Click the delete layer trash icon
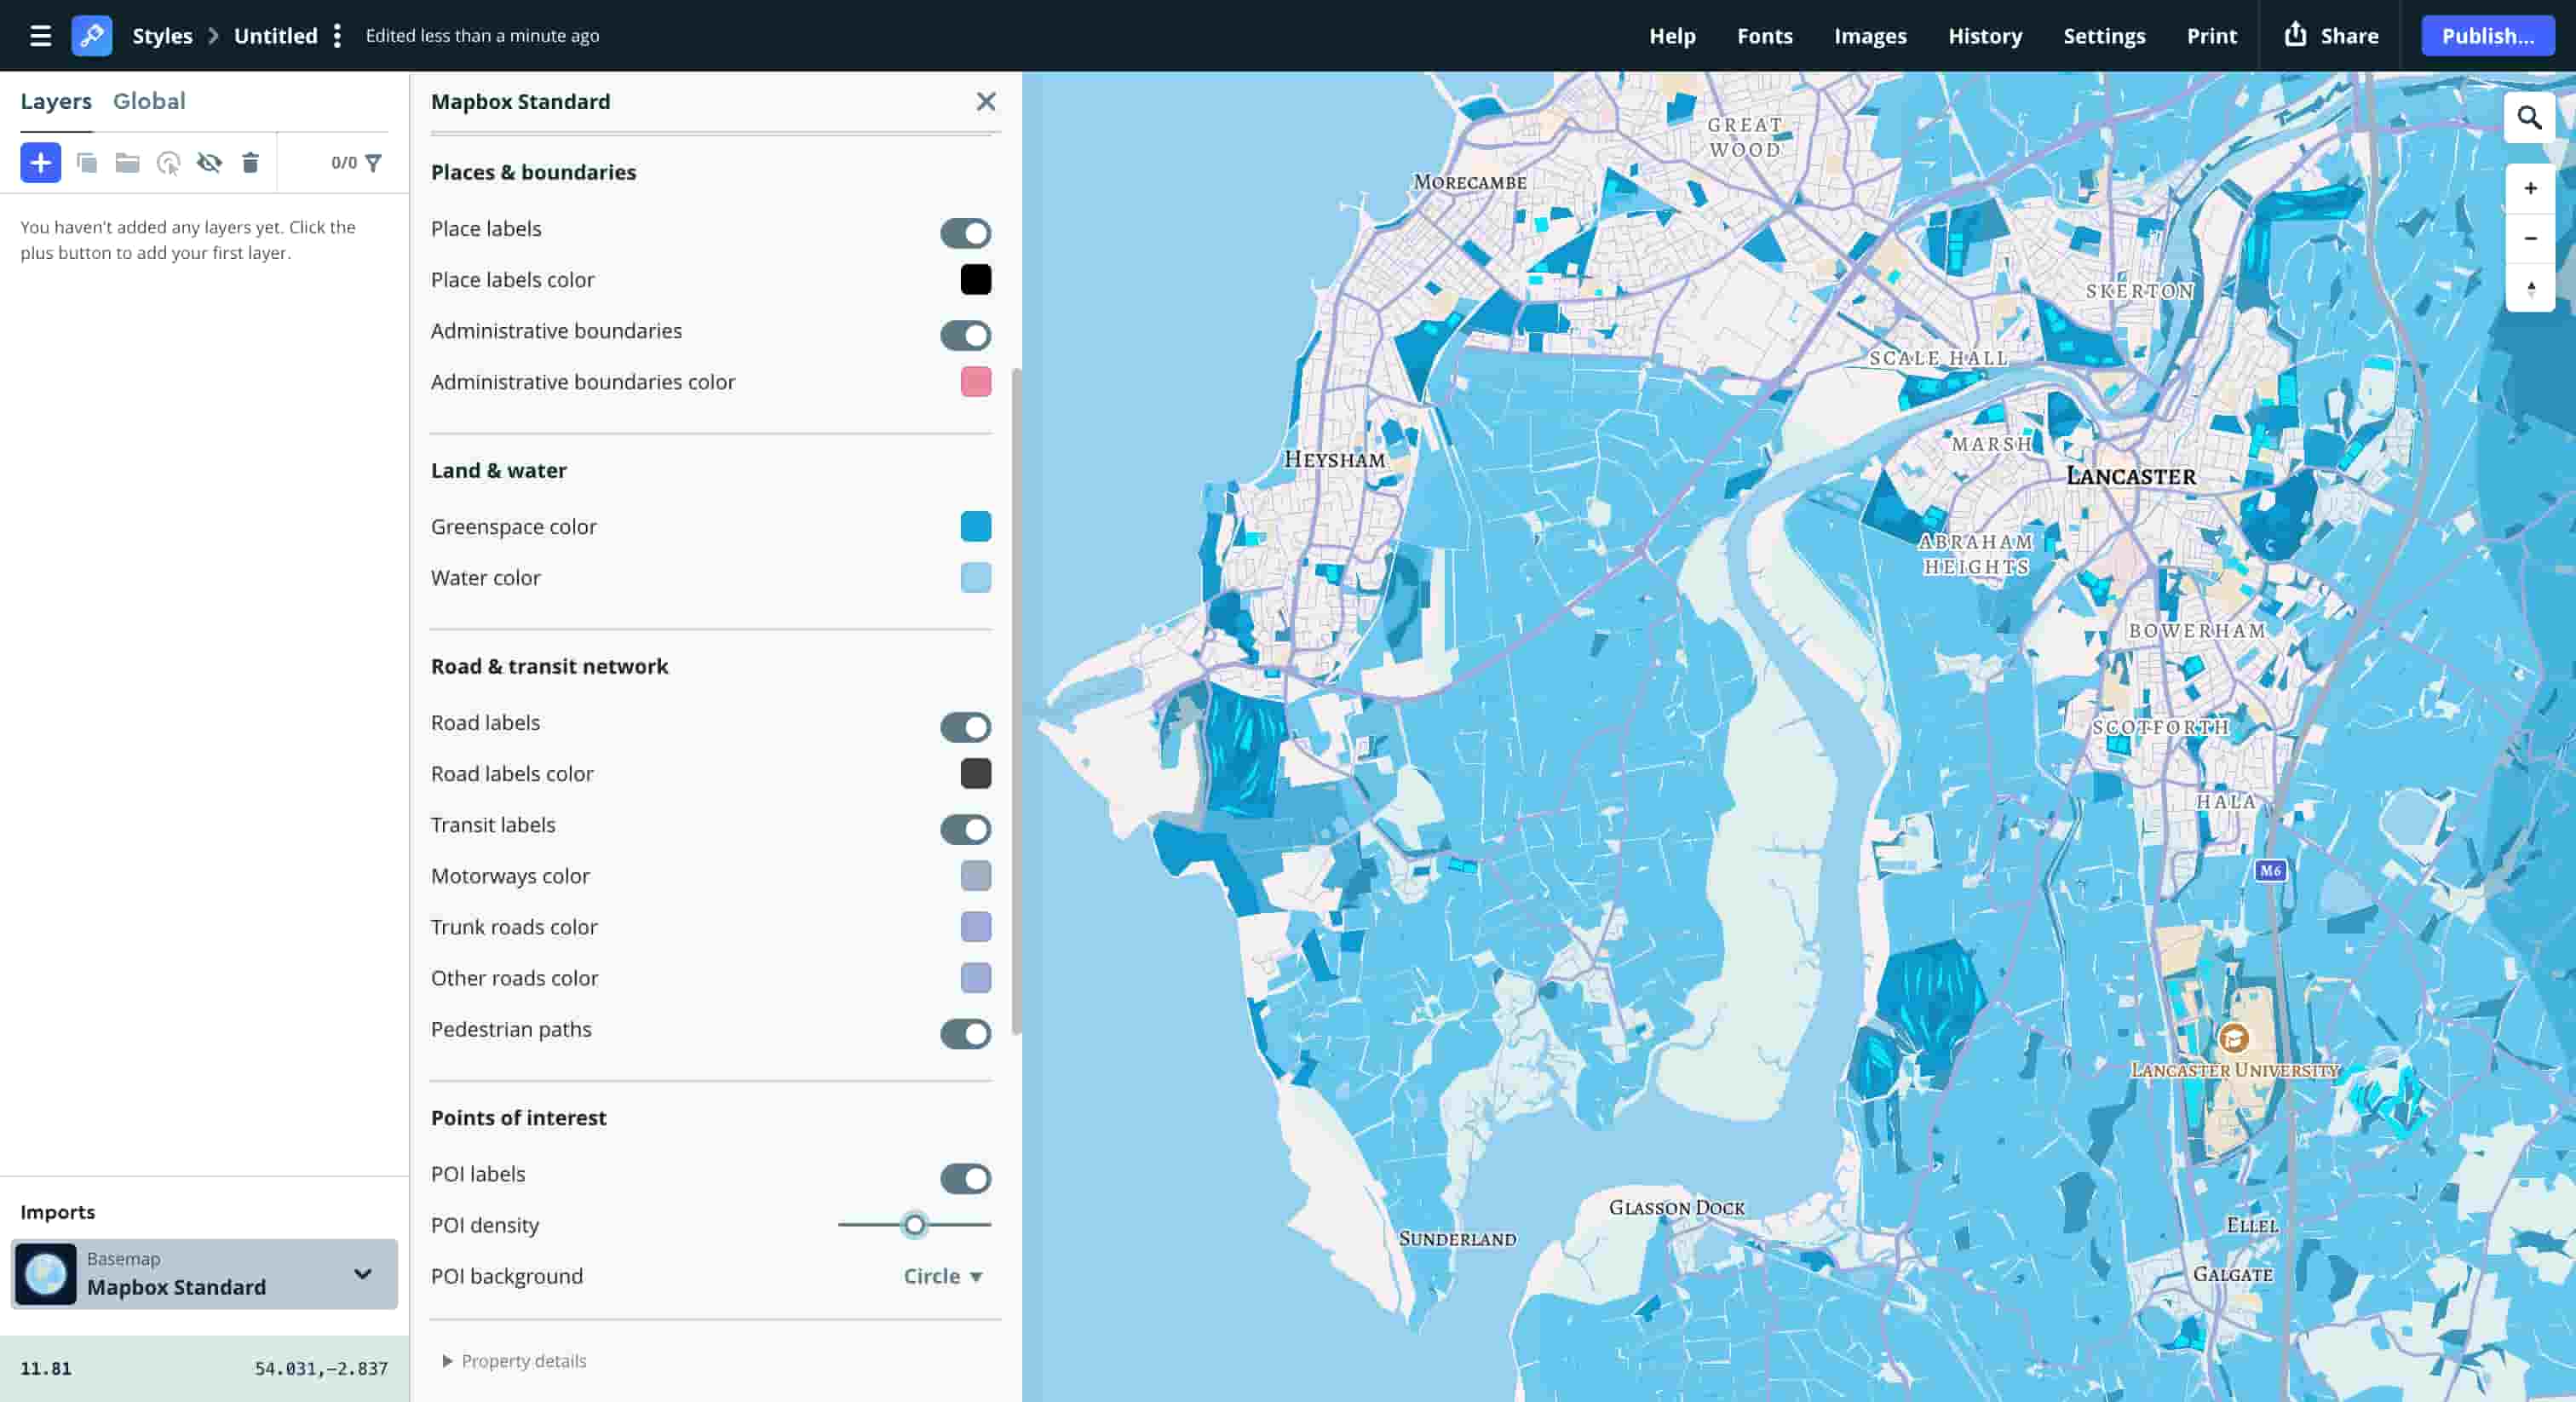This screenshot has height=1402, width=2576. point(250,162)
